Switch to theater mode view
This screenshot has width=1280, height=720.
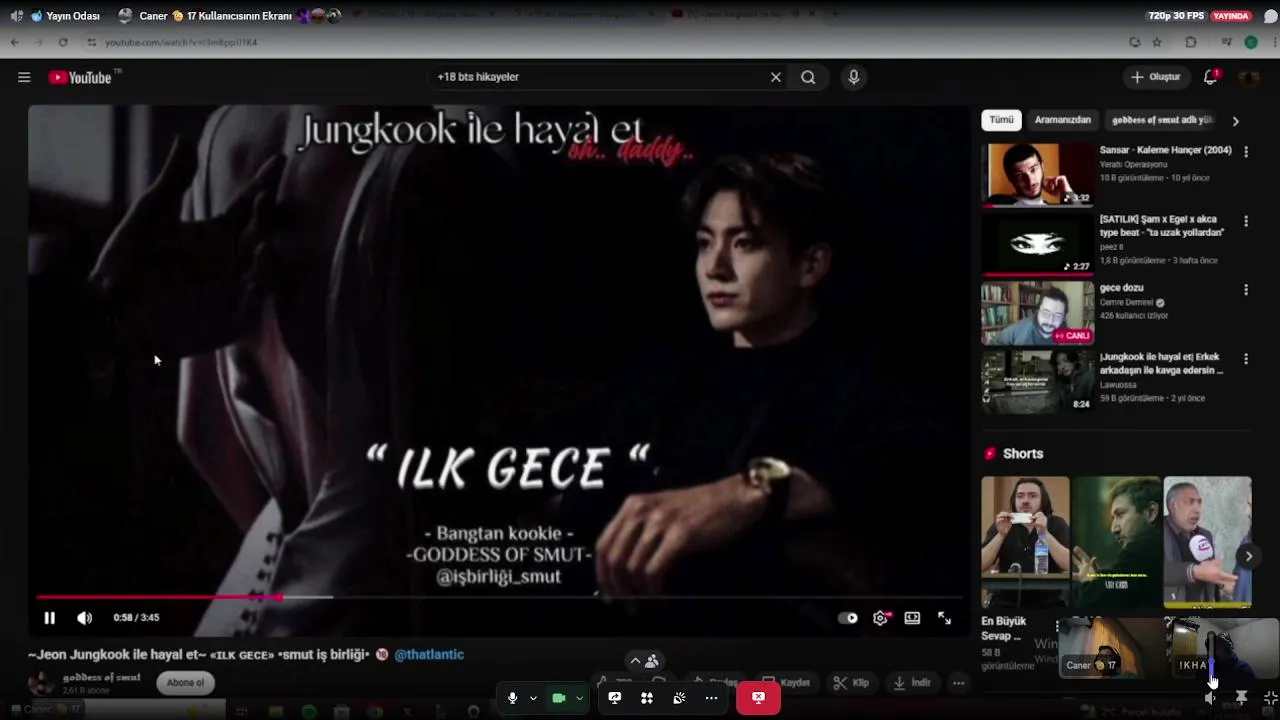click(x=912, y=618)
